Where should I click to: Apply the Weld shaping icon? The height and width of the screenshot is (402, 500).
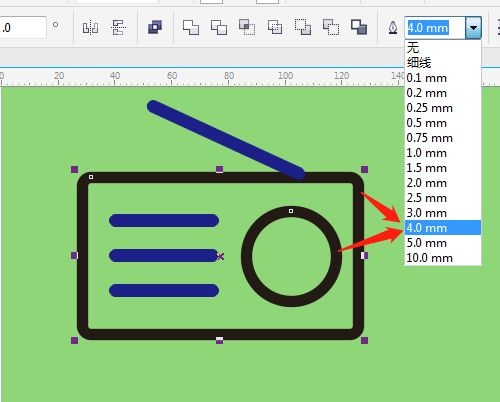[x=191, y=27]
